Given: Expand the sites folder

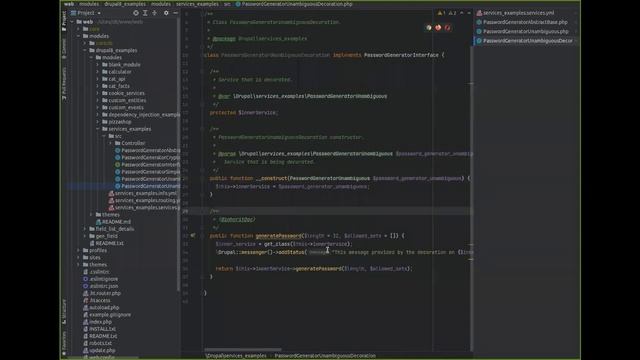Looking at the screenshot, I should tap(79, 258).
